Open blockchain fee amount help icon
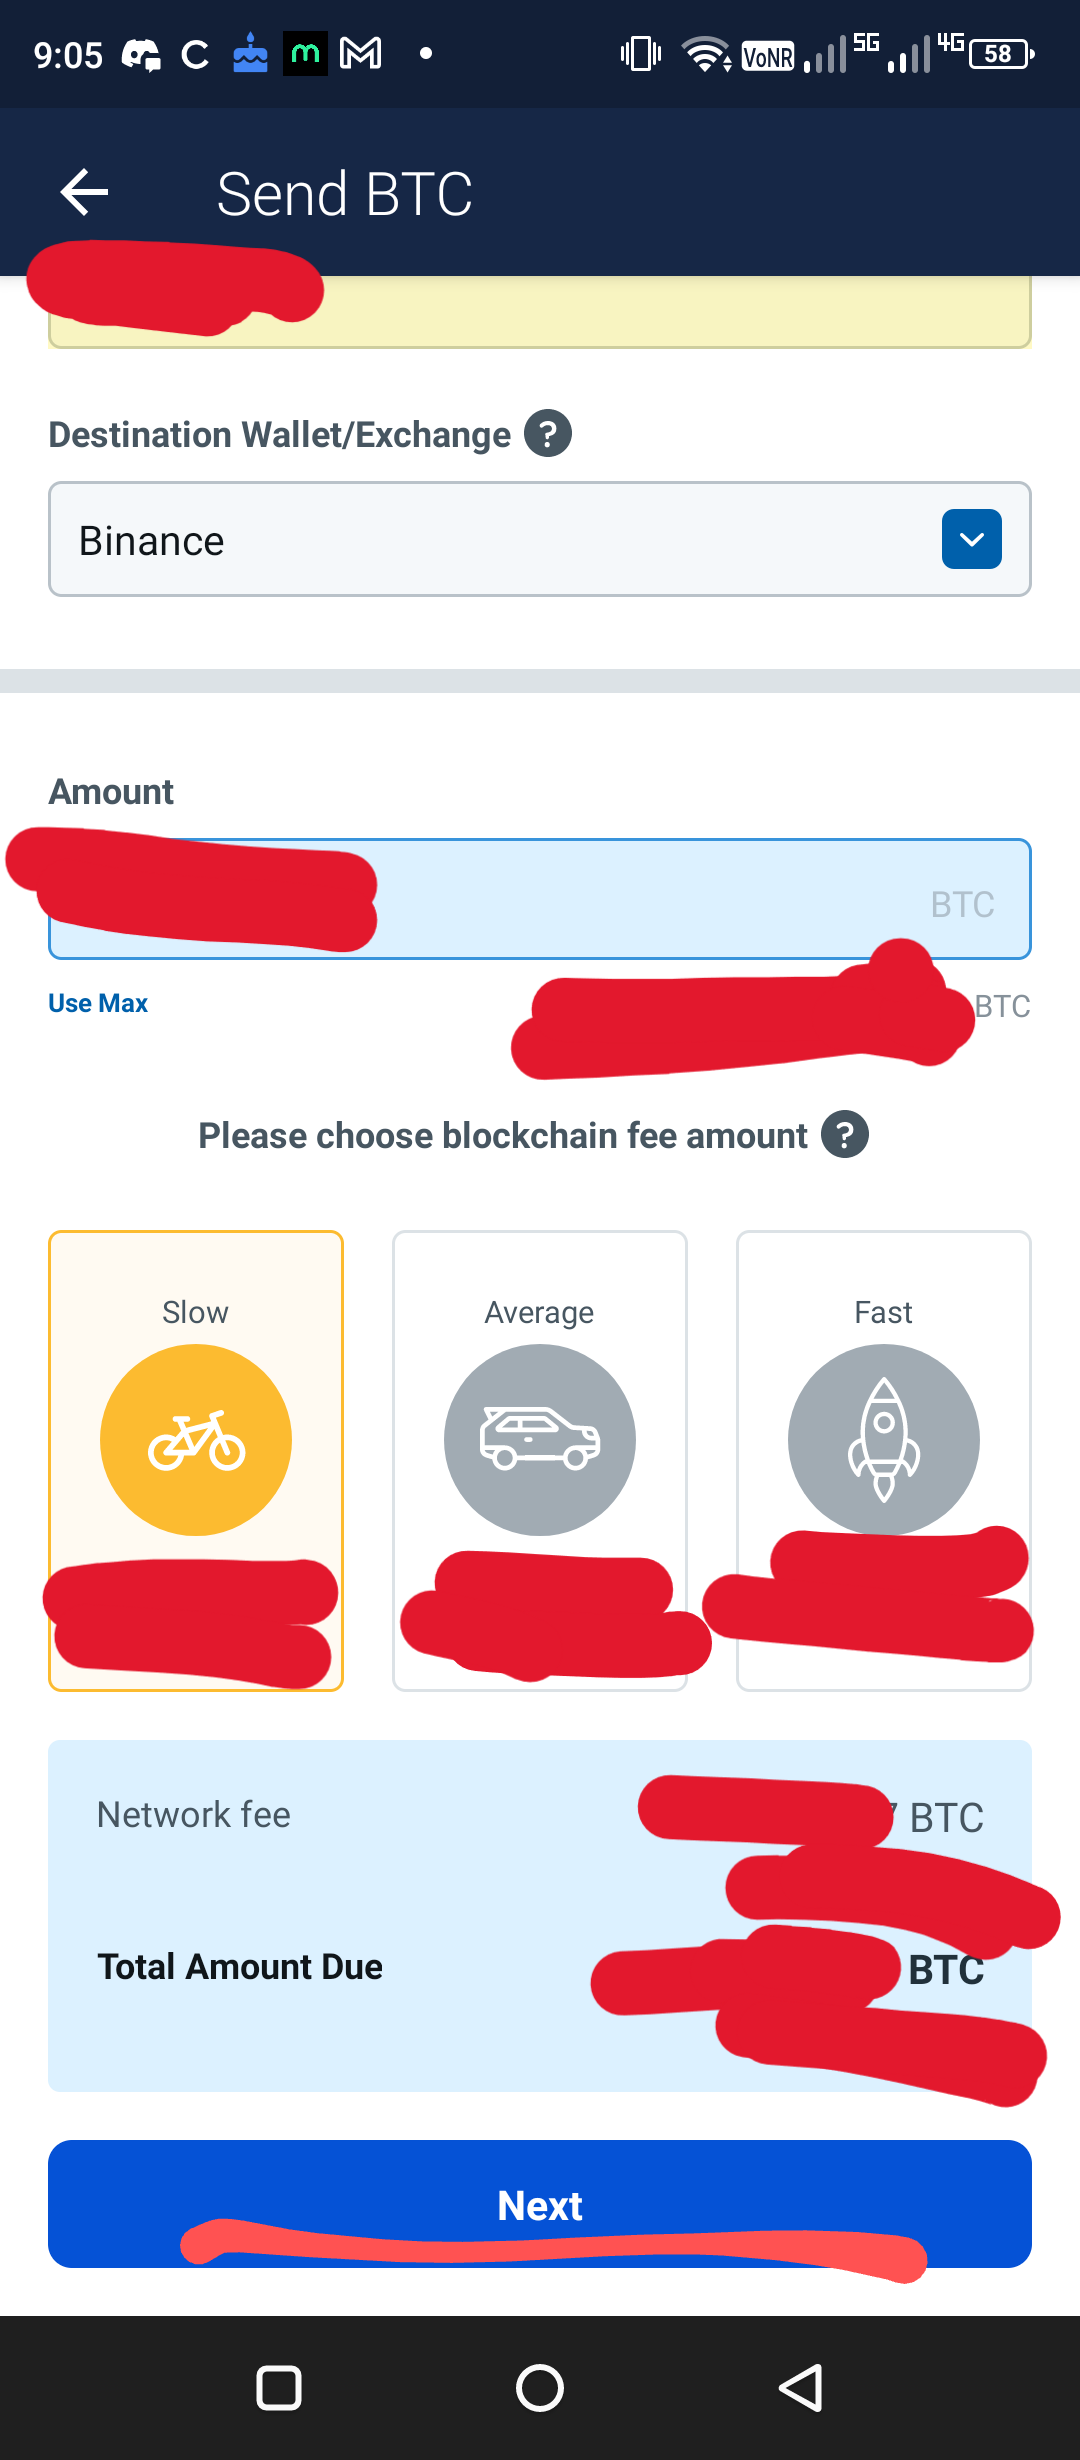This screenshot has height=2460, width=1080. click(x=845, y=1135)
